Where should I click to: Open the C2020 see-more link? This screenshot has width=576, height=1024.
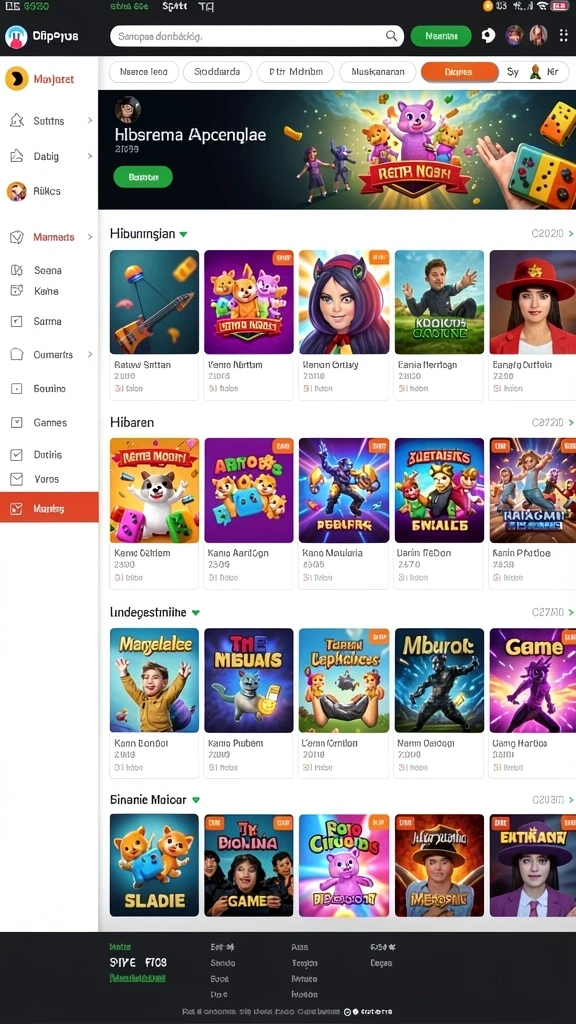552,233
